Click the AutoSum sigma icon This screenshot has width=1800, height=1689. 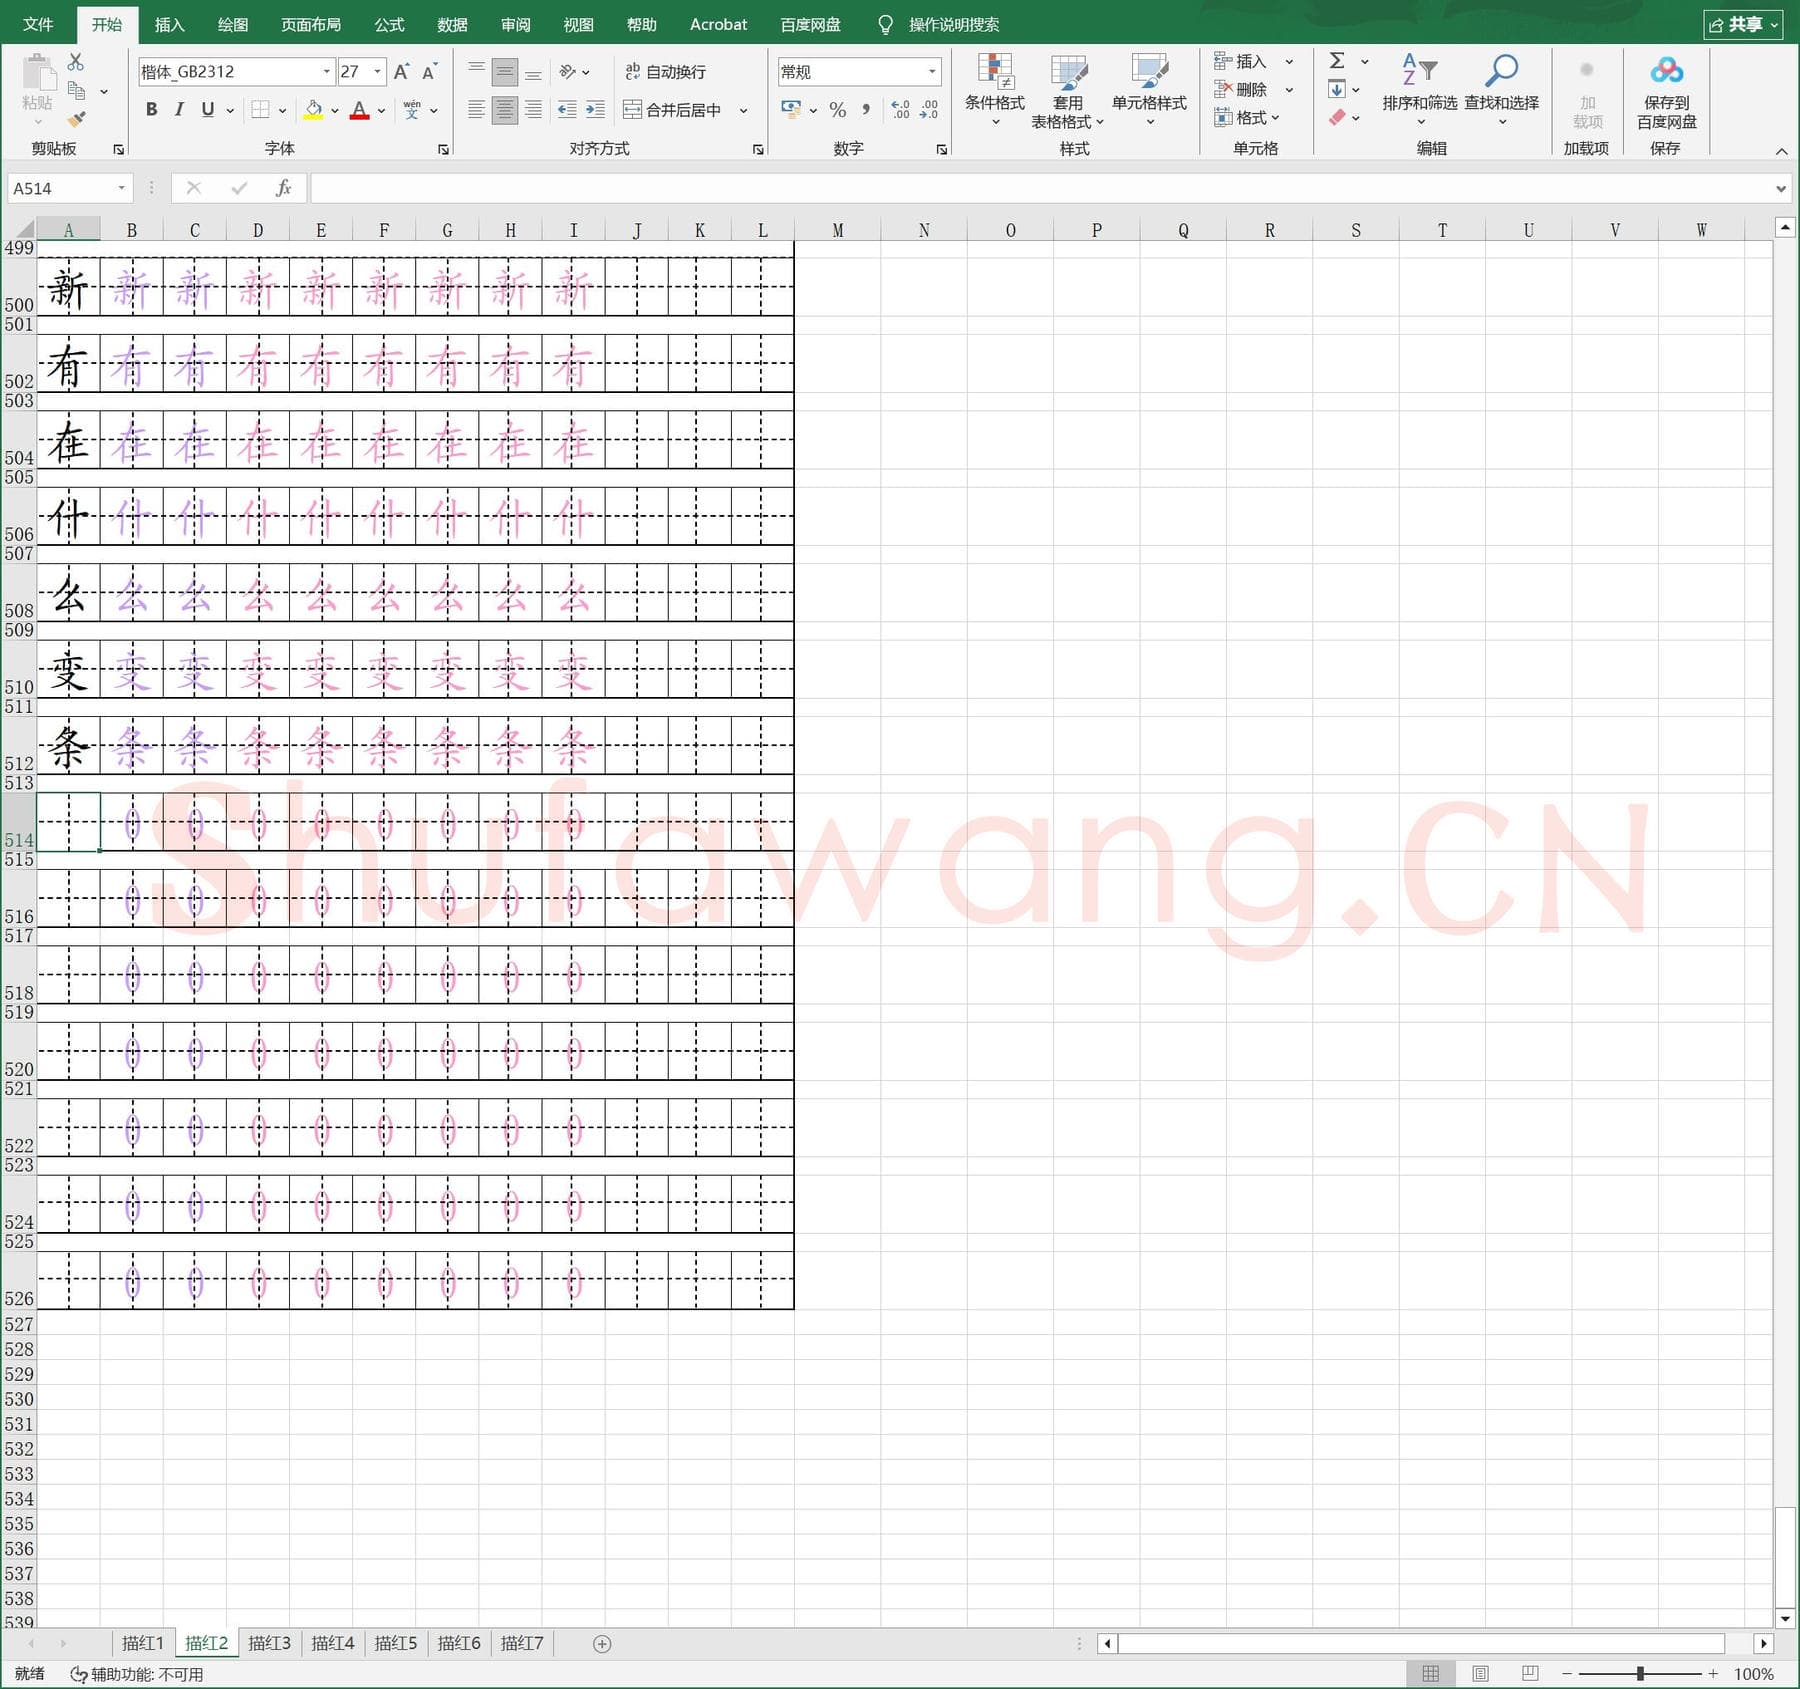1337,61
